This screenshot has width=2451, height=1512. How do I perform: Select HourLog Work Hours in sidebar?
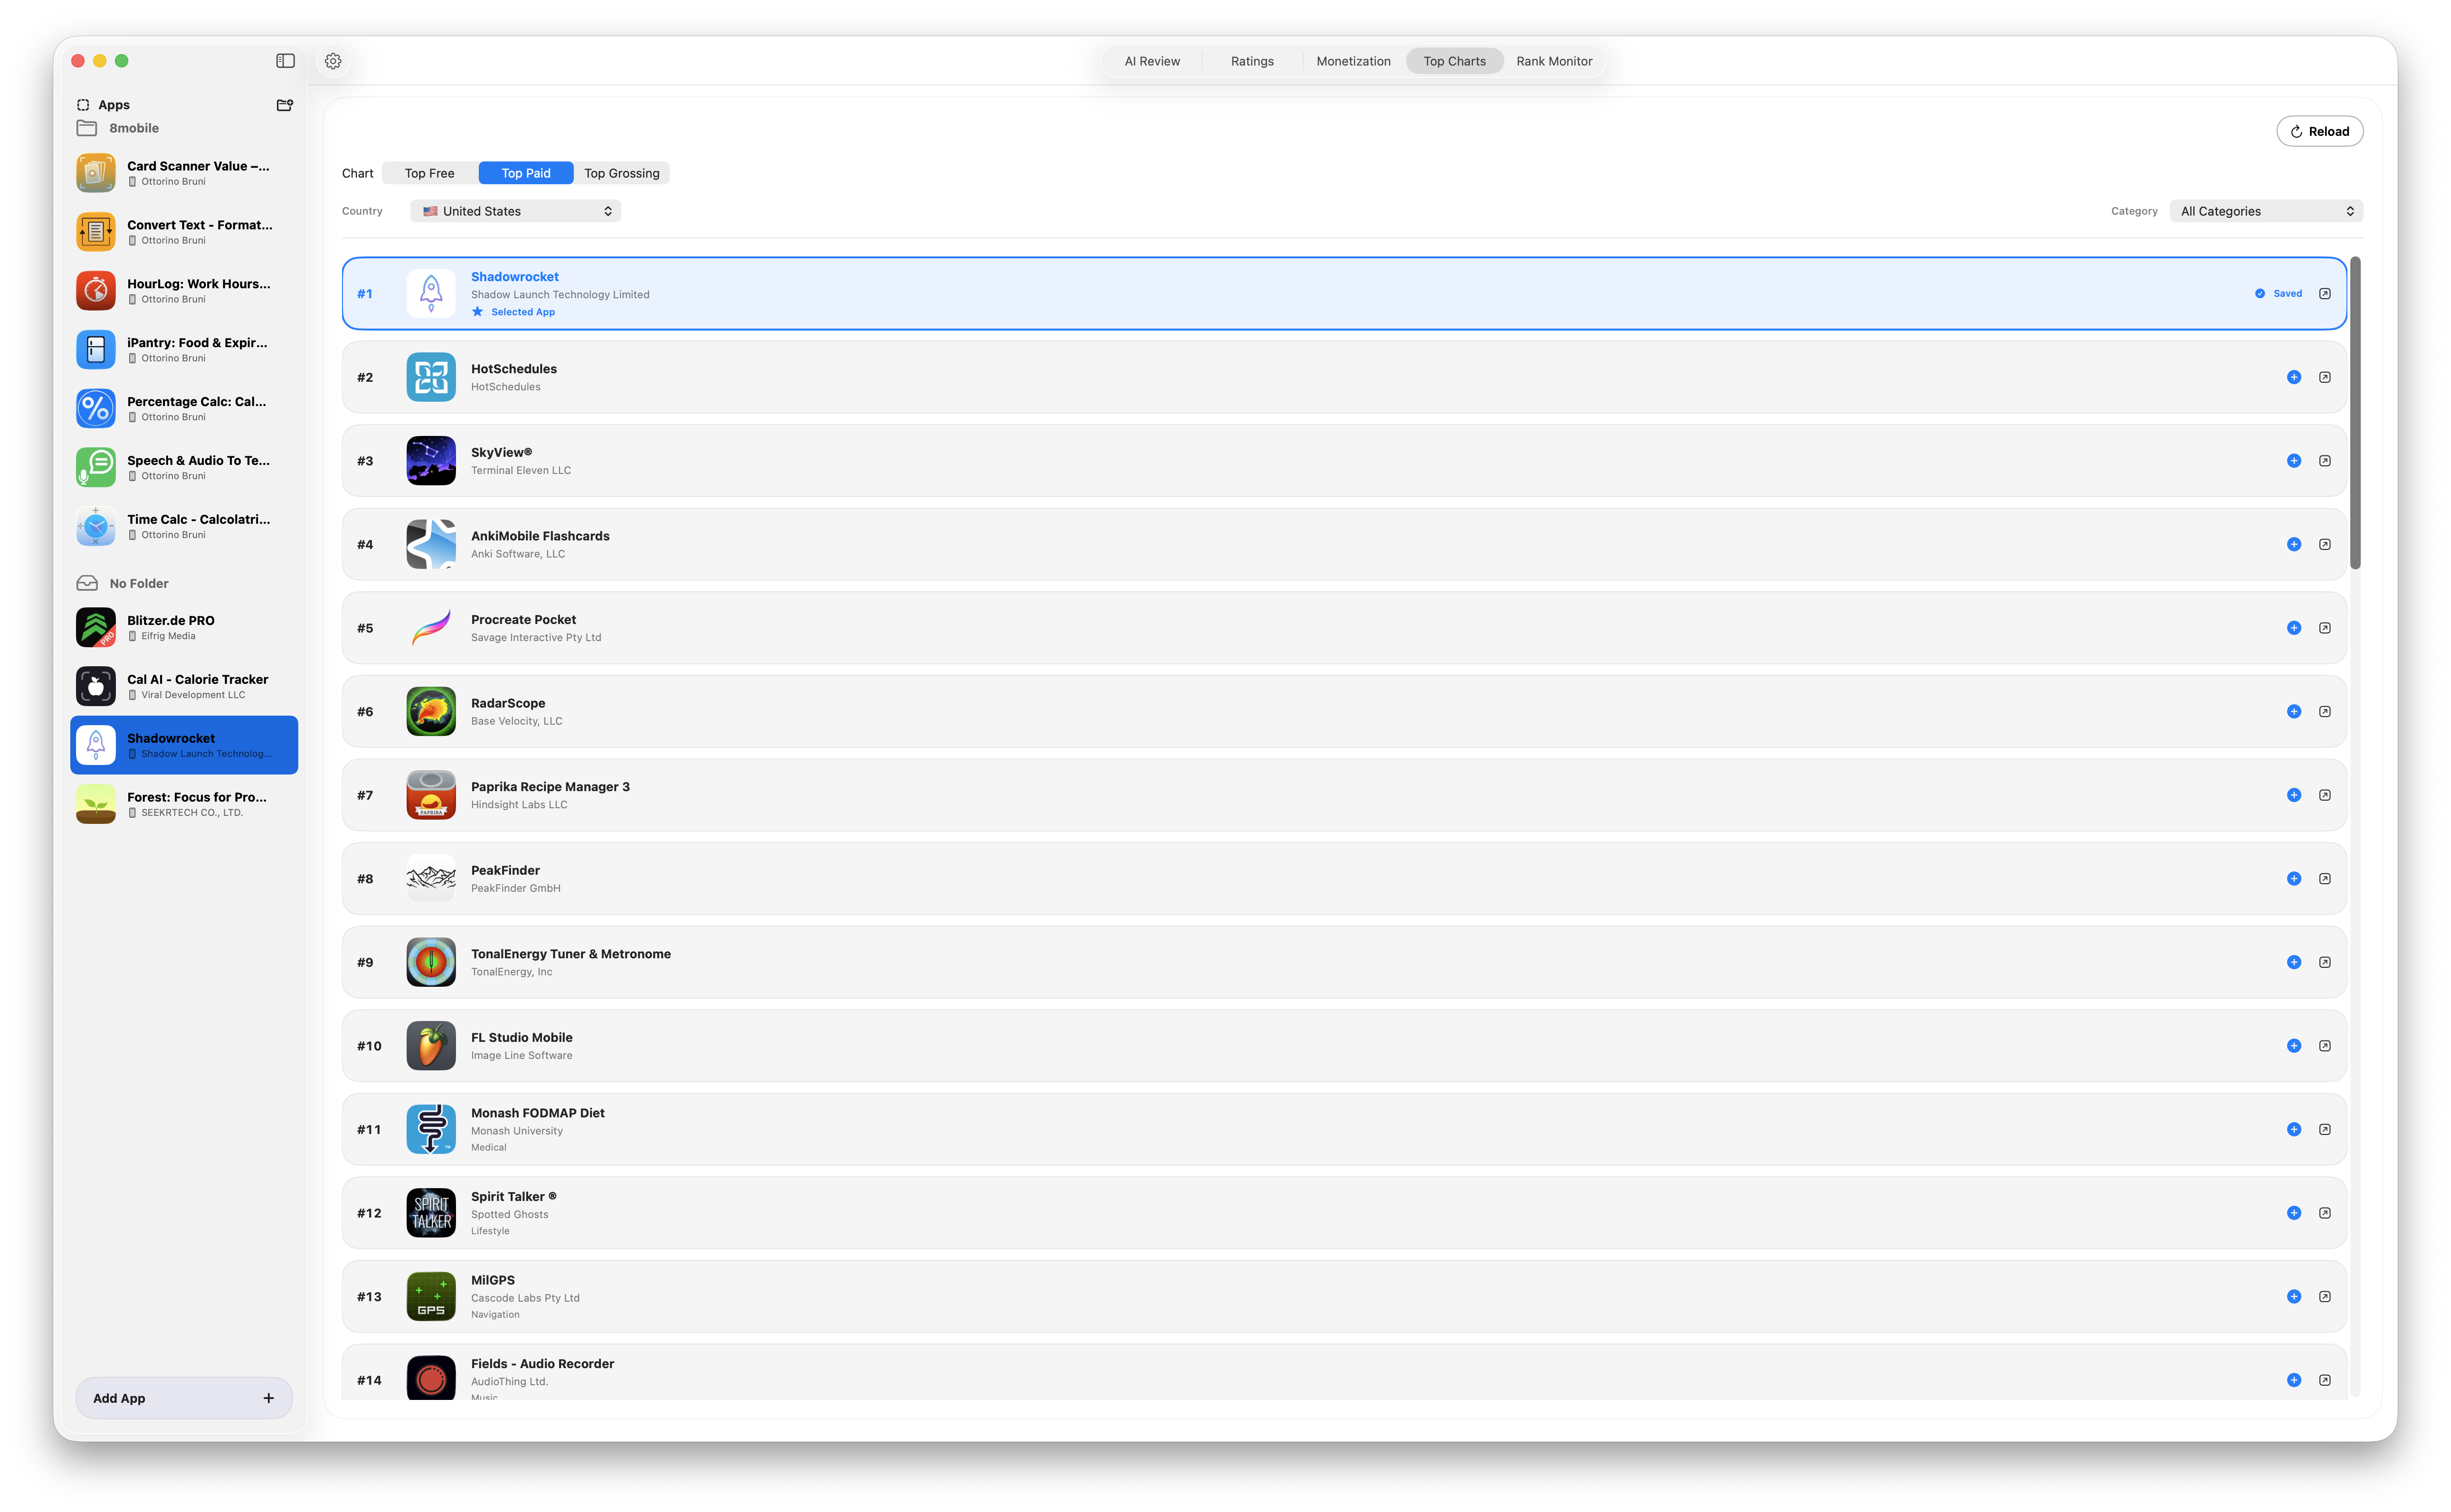tap(184, 291)
